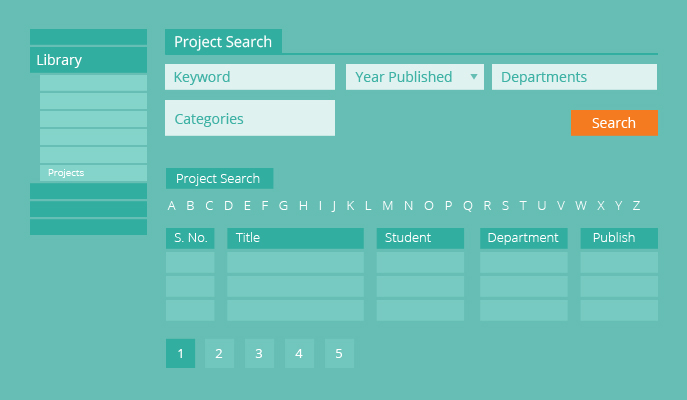This screenshot has width=687, height=400.
Task: Click the Department column header
Action: pyautogui.click(x=523, y=238)
